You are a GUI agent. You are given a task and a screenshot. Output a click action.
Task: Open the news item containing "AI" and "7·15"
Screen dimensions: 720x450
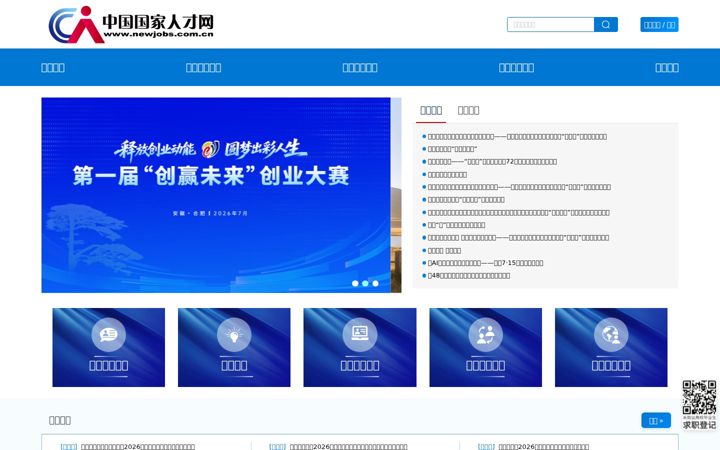485,263
